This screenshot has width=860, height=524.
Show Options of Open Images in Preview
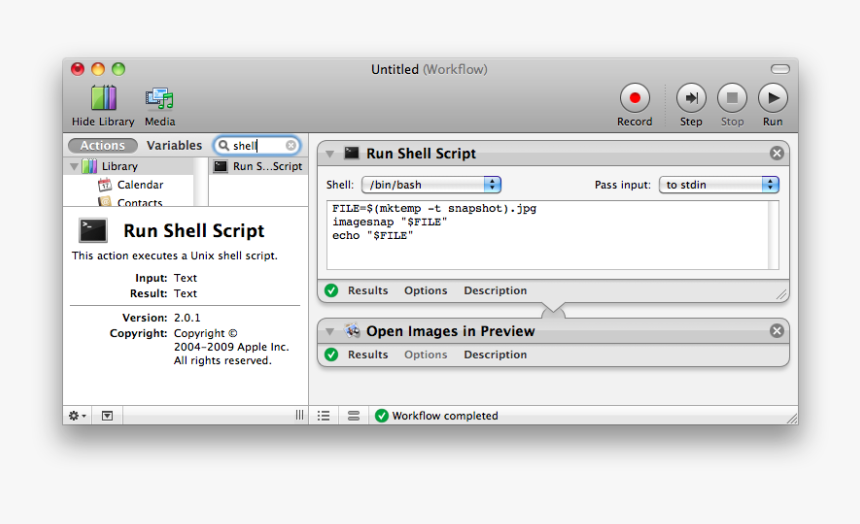426,354
